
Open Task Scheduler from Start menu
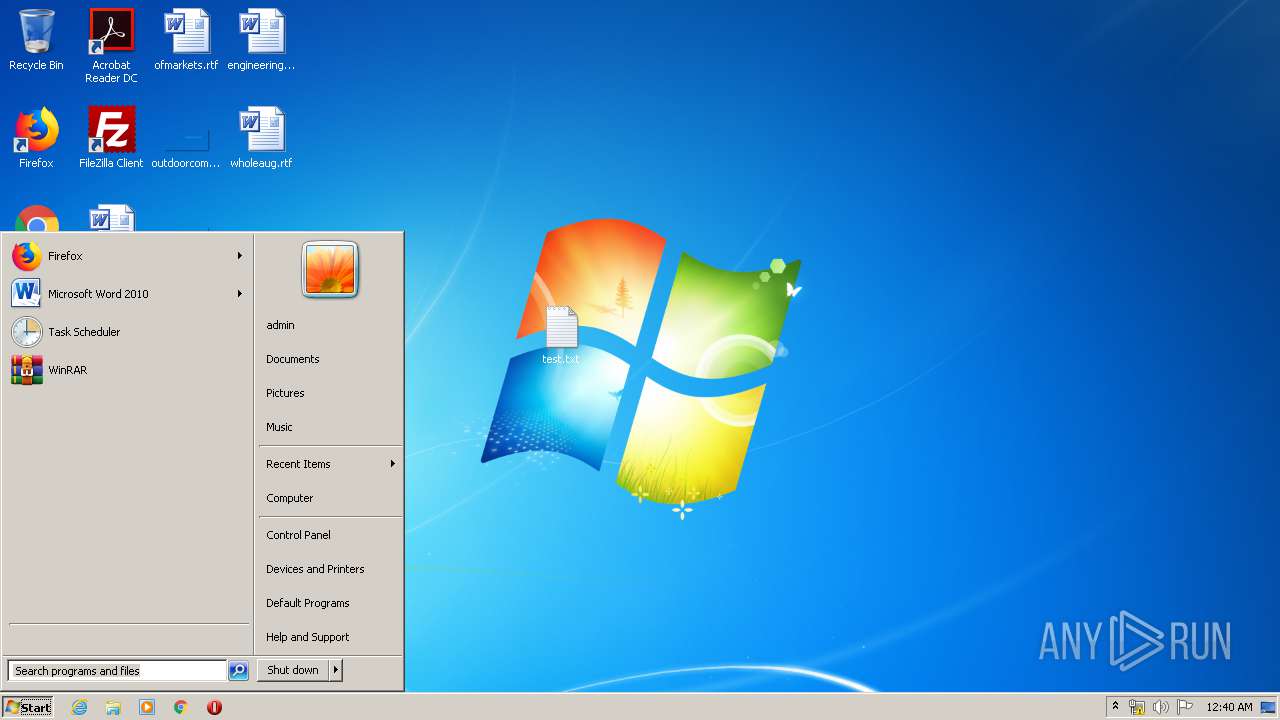(x=128, y=332)
